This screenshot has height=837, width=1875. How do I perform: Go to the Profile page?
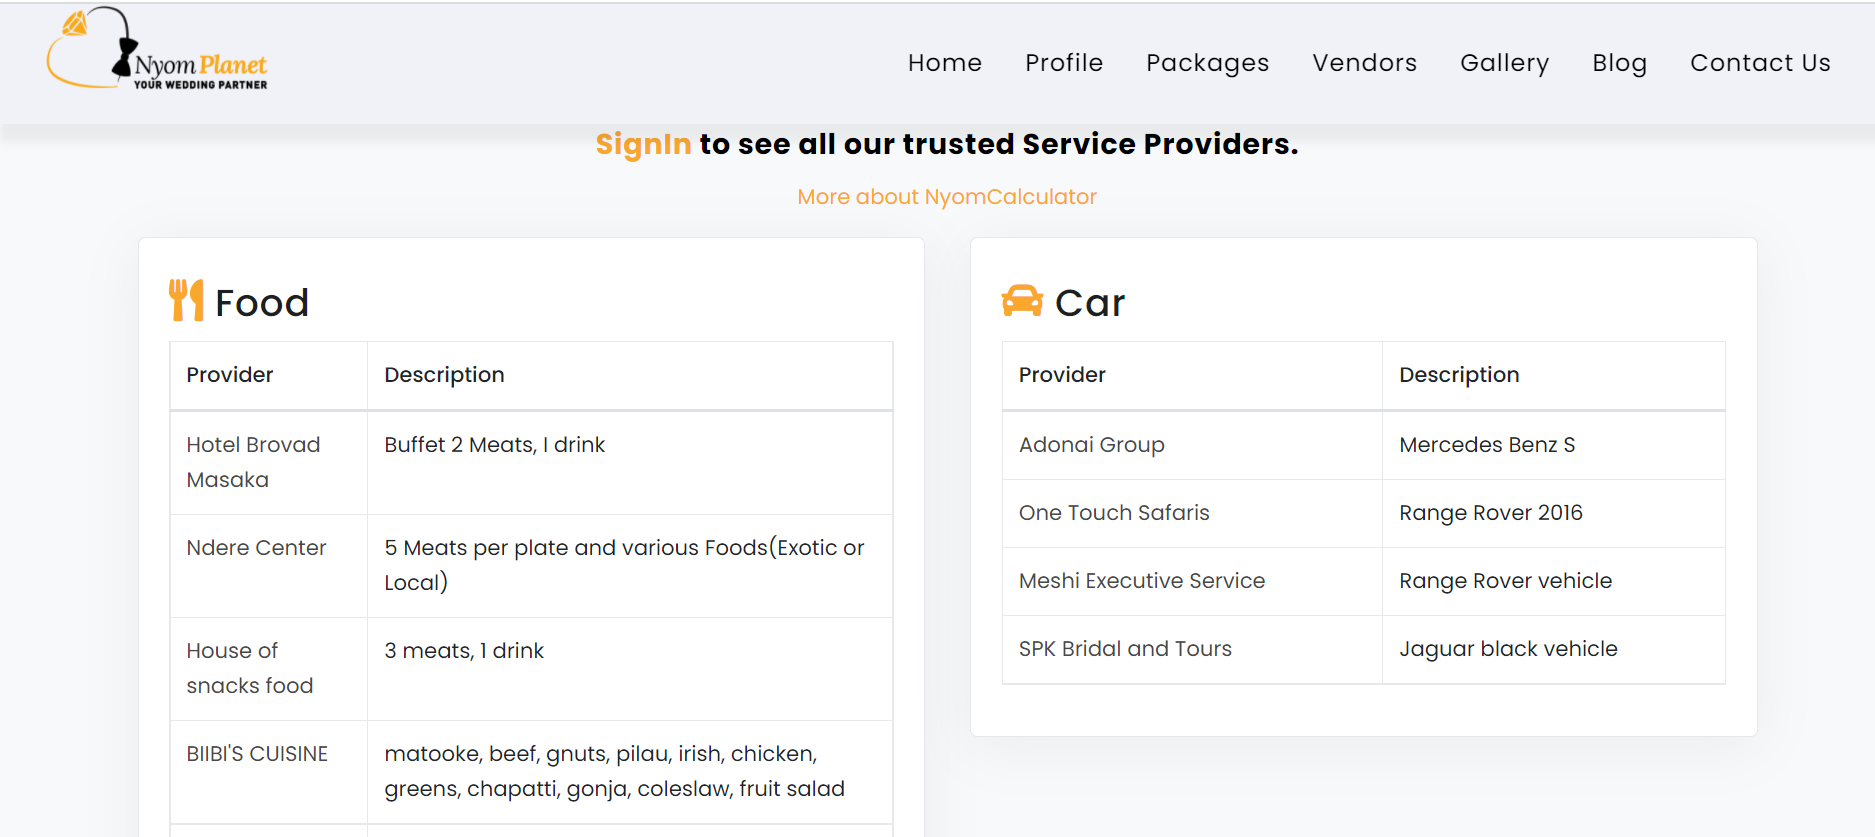click(1064, 63)
